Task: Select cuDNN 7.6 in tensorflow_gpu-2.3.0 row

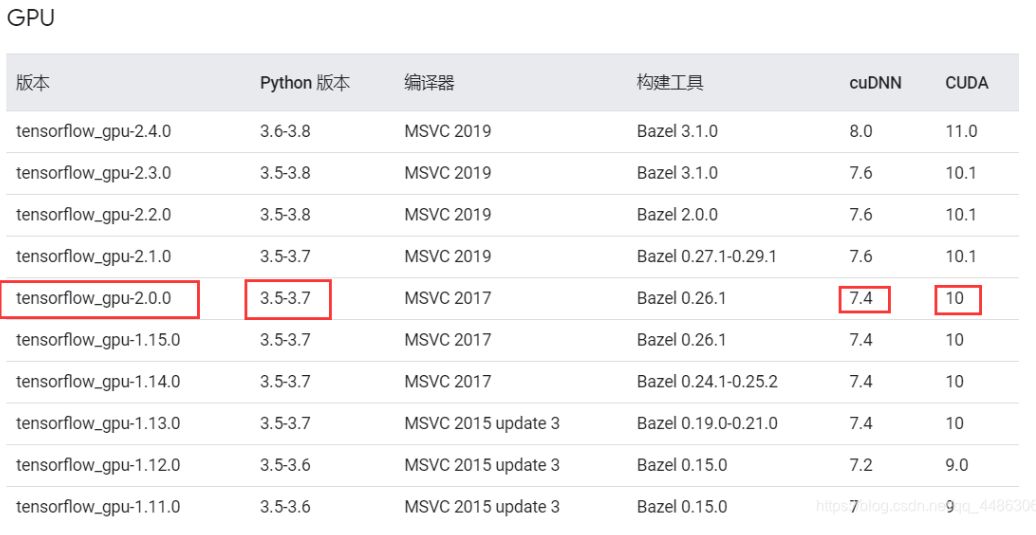Action: click(861, 173)
